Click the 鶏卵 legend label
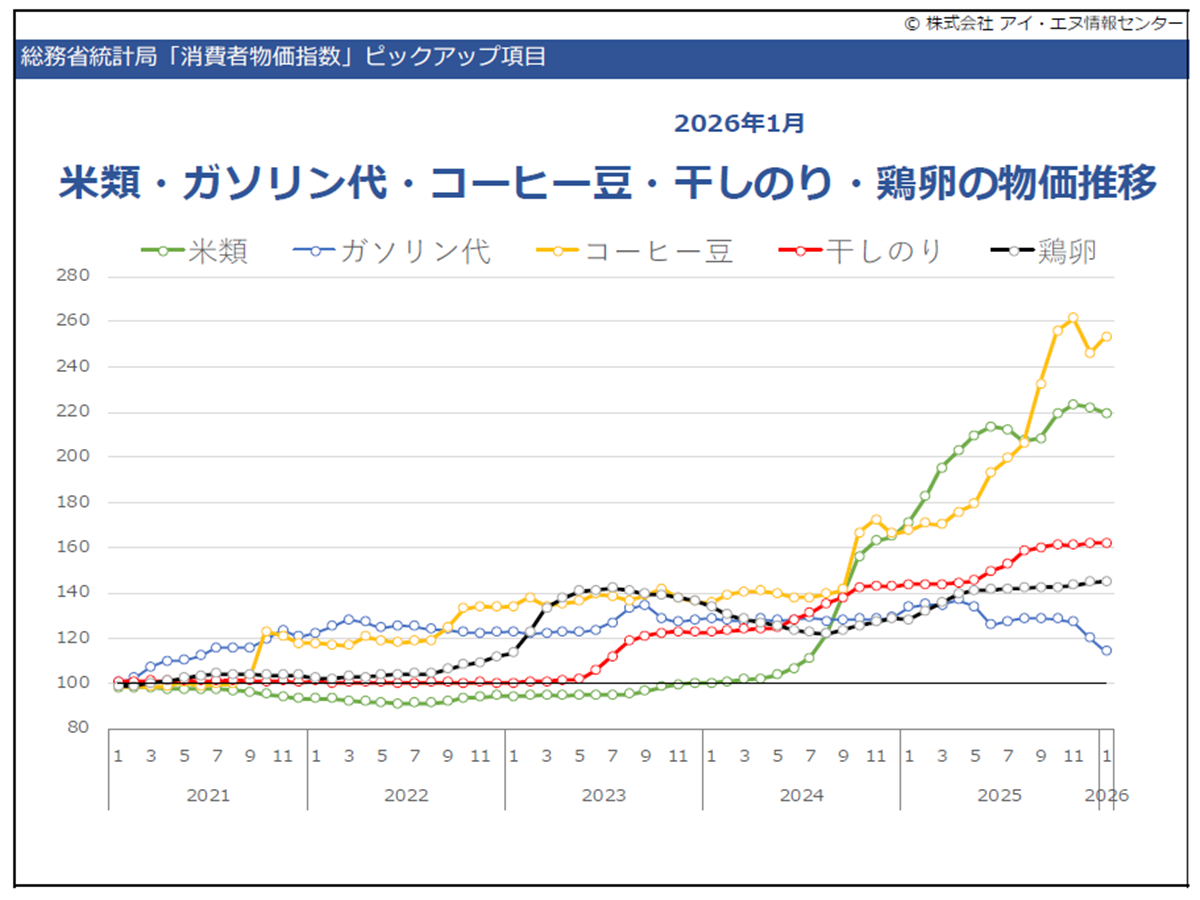This screenshot has height=900, width=1200. pos(1067,251)
